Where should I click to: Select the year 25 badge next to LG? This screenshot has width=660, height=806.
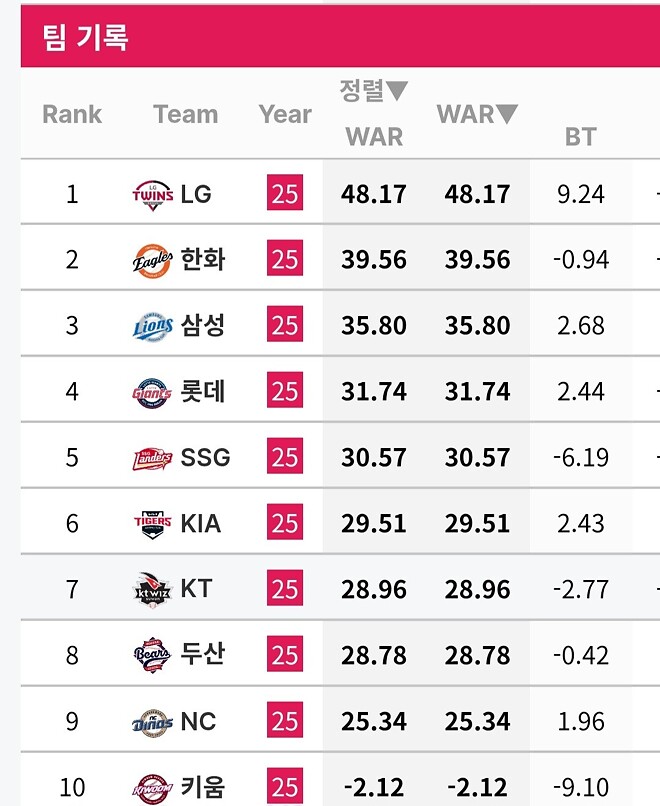tap(285, 193)
